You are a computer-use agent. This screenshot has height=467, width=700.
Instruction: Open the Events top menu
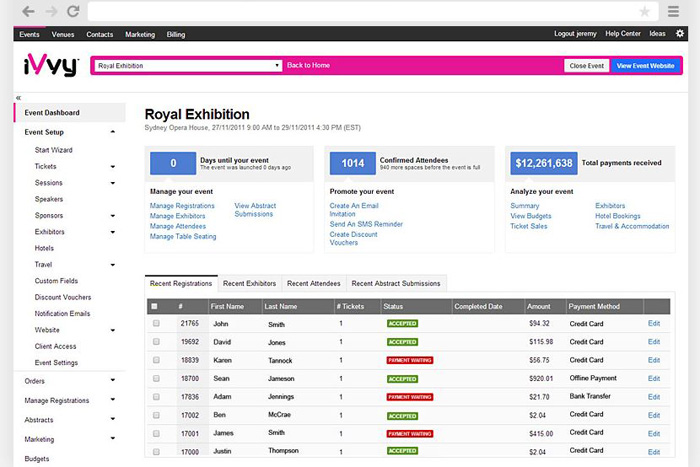(x=29, y=34)
